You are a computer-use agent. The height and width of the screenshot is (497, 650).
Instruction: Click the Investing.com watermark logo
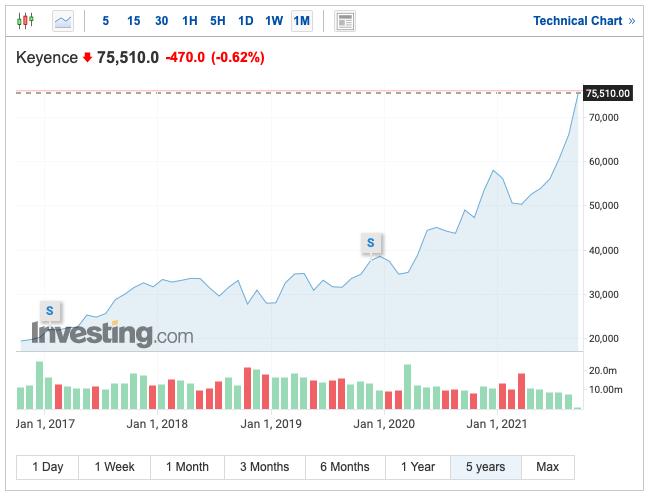[x=111, y=335]
